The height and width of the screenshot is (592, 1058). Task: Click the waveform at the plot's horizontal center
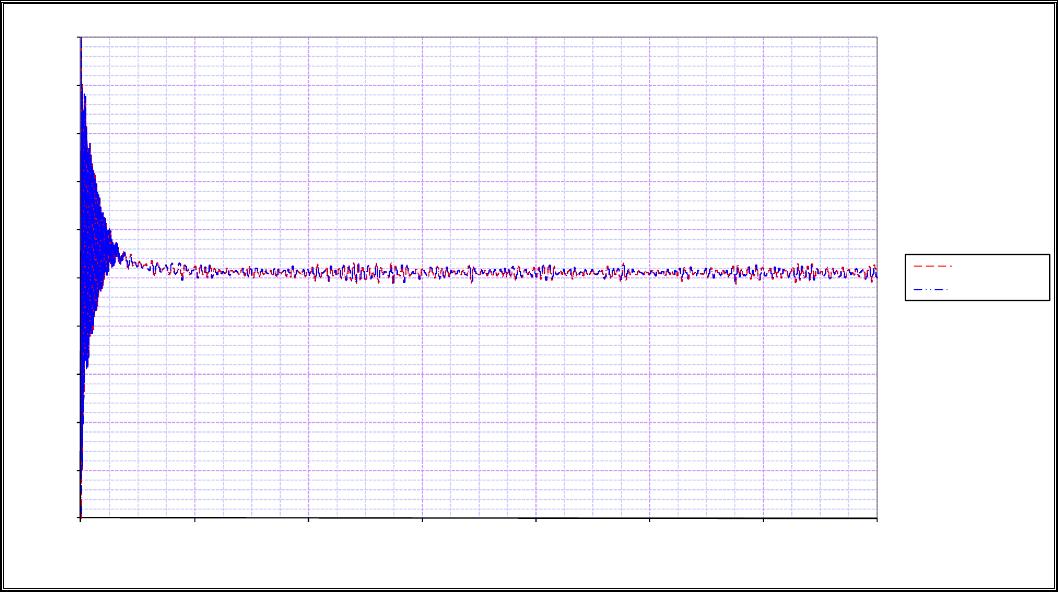point(478,272)
